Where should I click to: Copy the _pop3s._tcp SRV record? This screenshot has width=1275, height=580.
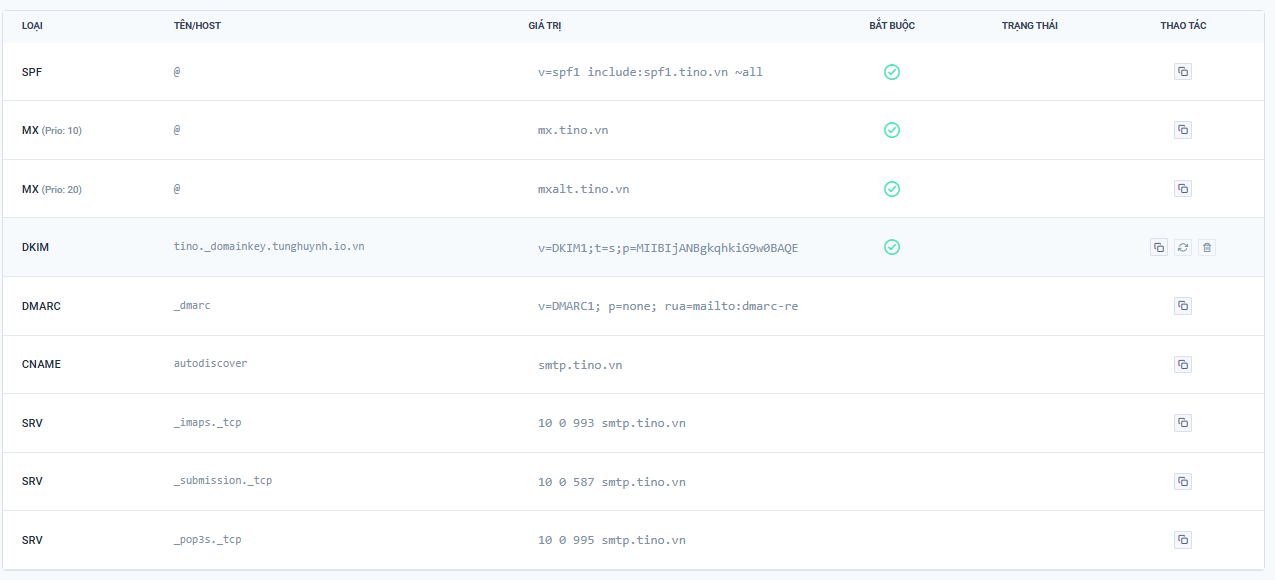[x=1183, y=540]
